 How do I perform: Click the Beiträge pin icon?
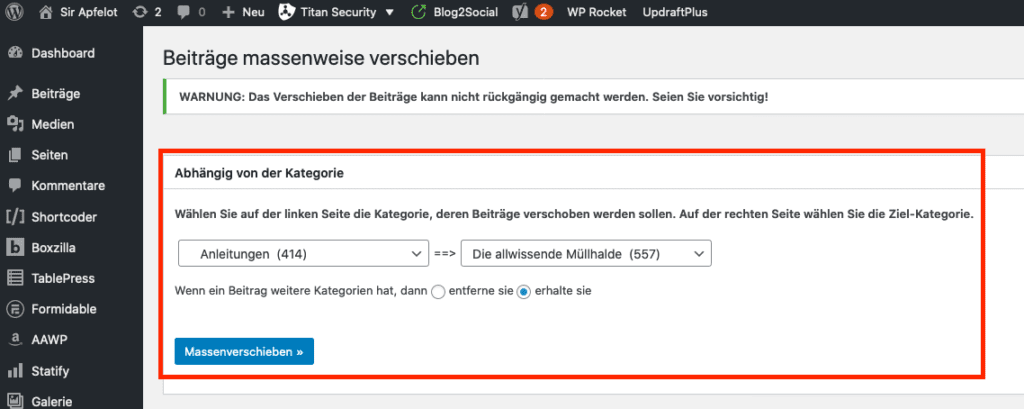pyautogui.click(x=15, y=94)
